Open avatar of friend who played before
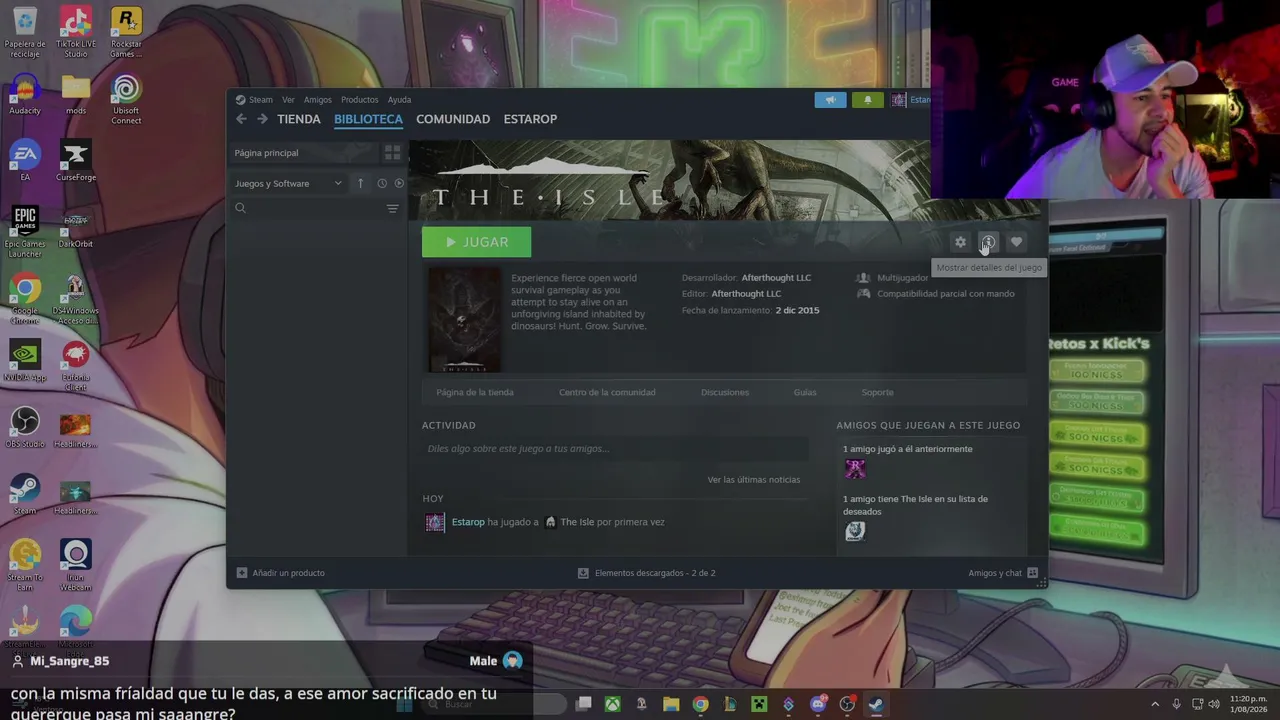 (855, 469)
